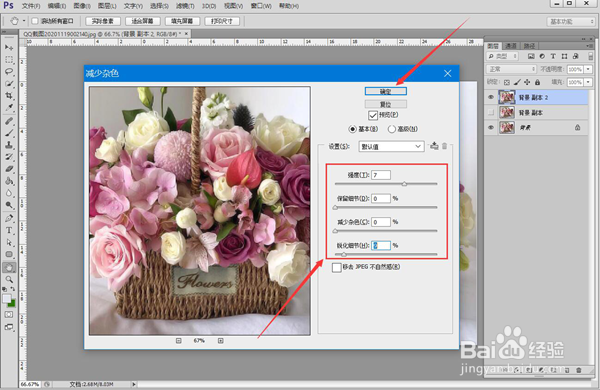Select the Type tool in the toolbox
The image size is (600, 390).
(x=9, y=230)
